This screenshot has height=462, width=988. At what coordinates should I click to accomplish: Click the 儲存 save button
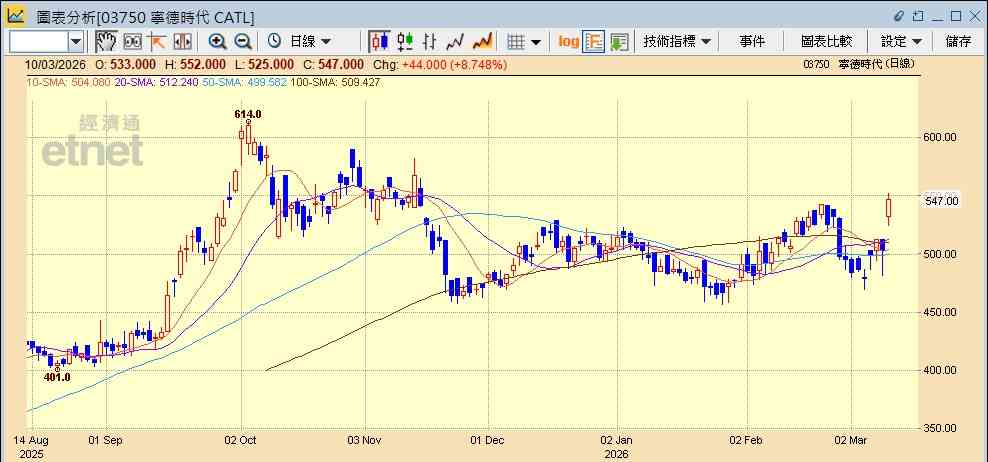click(x=958, y=42)
